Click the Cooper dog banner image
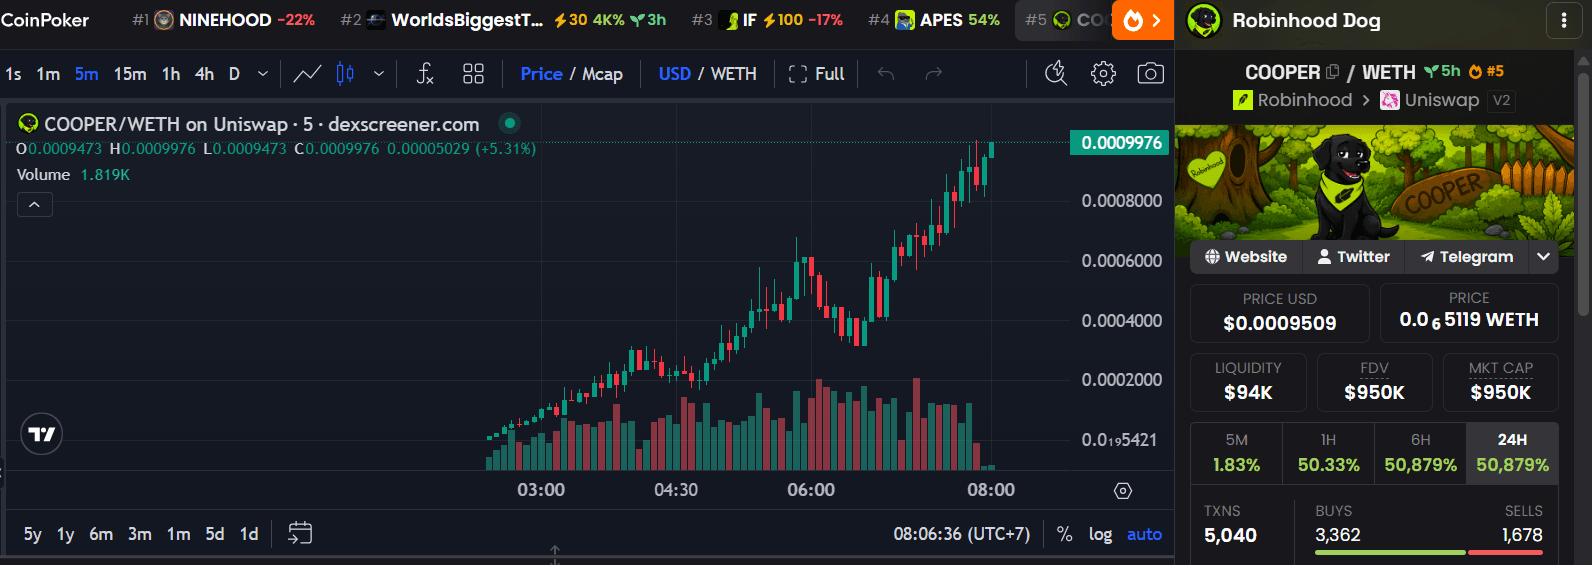The width and height of the screenshot is (1592, 565). pyautogui.click(x=1374, y=182)
